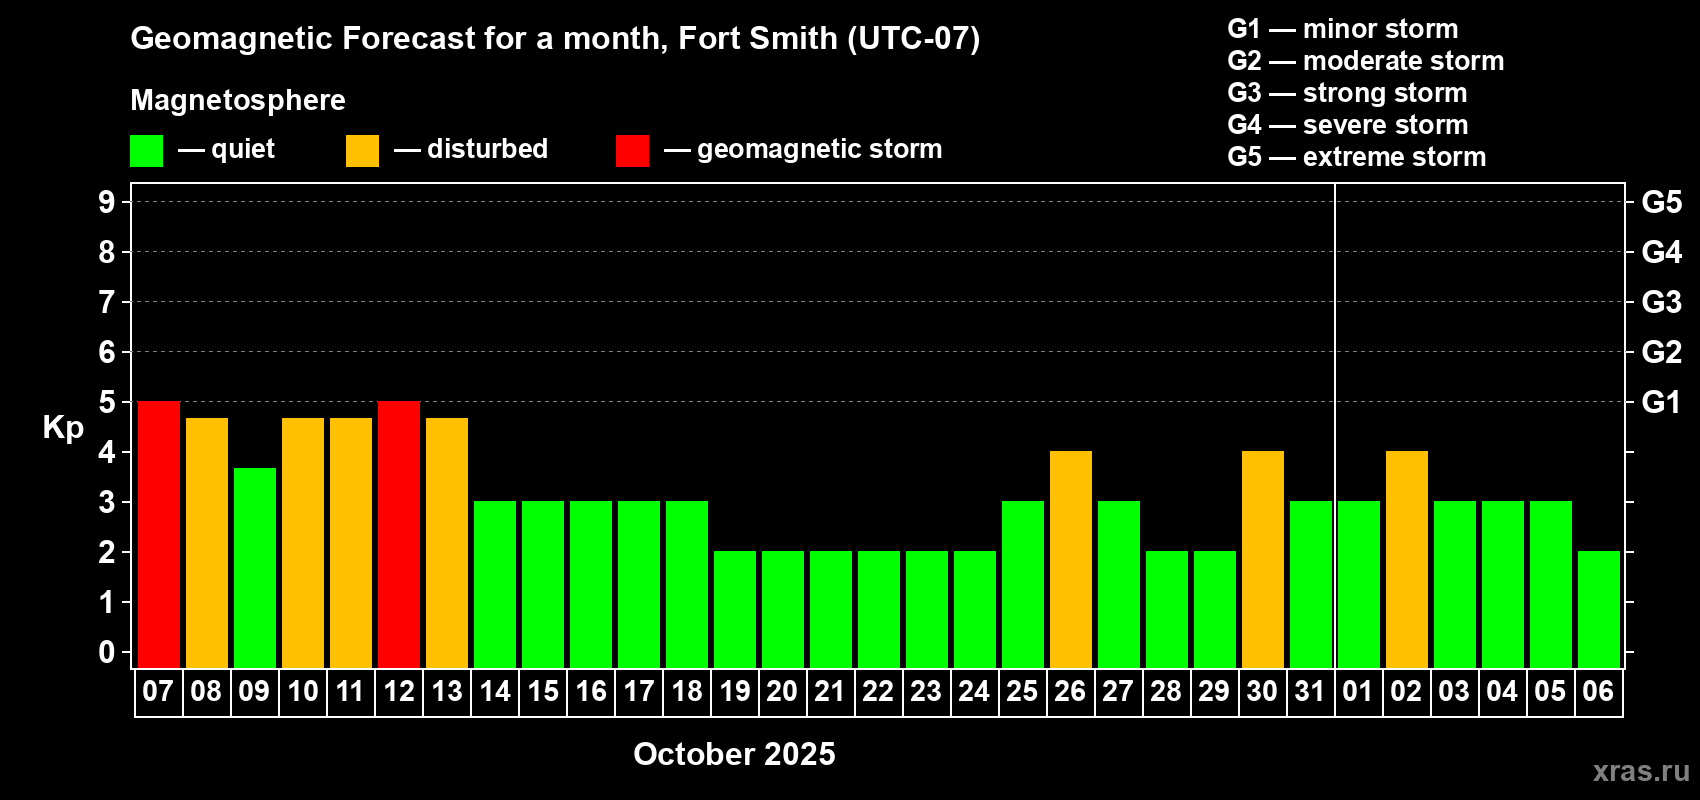The height and width of the screenshot is (800, 1700).
Task: Select the orange bar above date 02
Action: [x=1407, y=560]
